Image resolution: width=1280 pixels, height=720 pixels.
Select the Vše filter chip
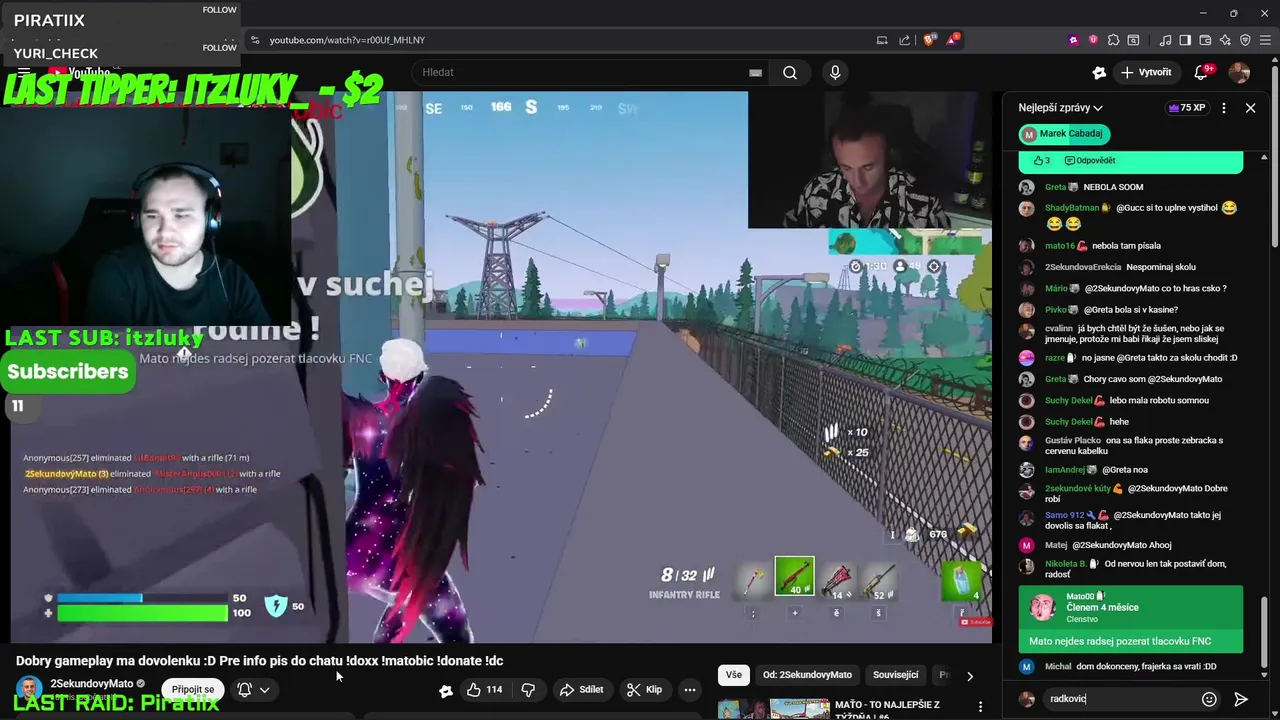734,675
